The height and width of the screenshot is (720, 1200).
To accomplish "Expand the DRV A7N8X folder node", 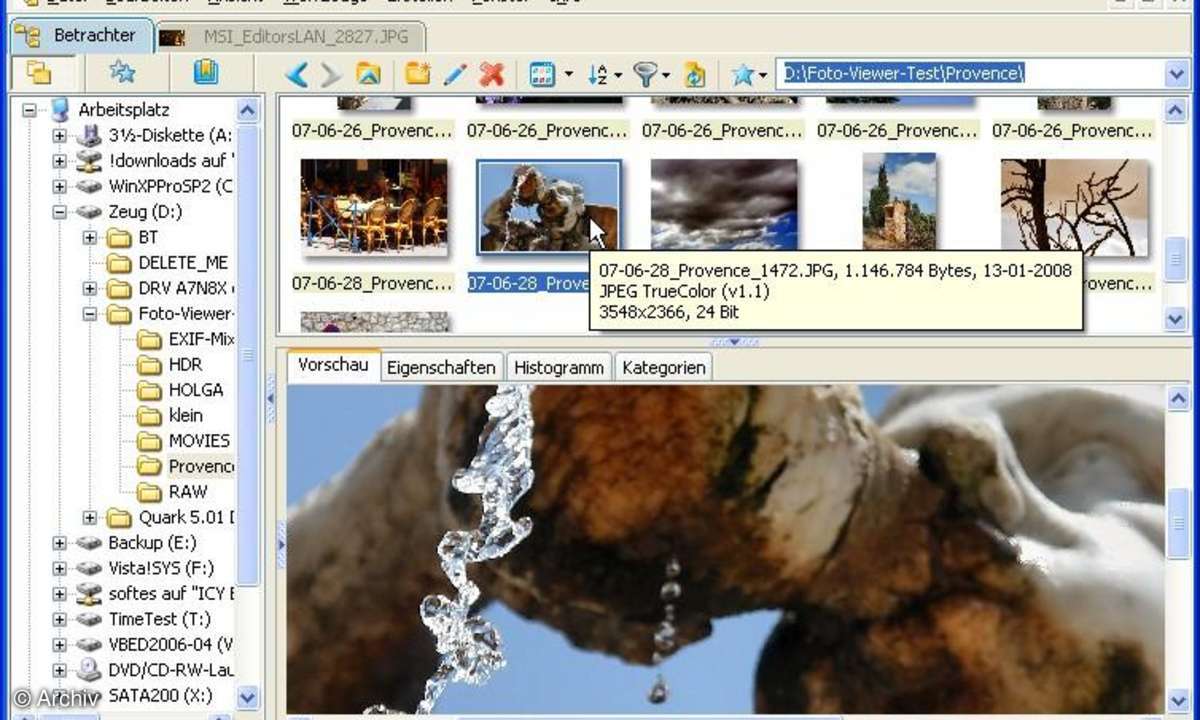I will click(x=90, y=288).
